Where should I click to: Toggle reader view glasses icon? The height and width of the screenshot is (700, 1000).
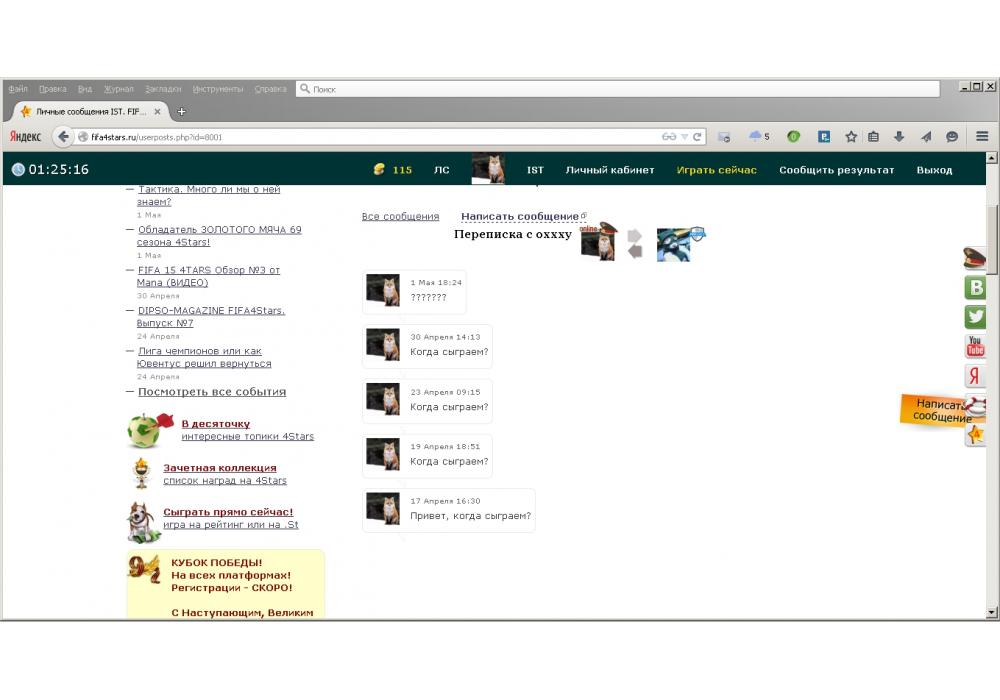[x=669, y=137]
